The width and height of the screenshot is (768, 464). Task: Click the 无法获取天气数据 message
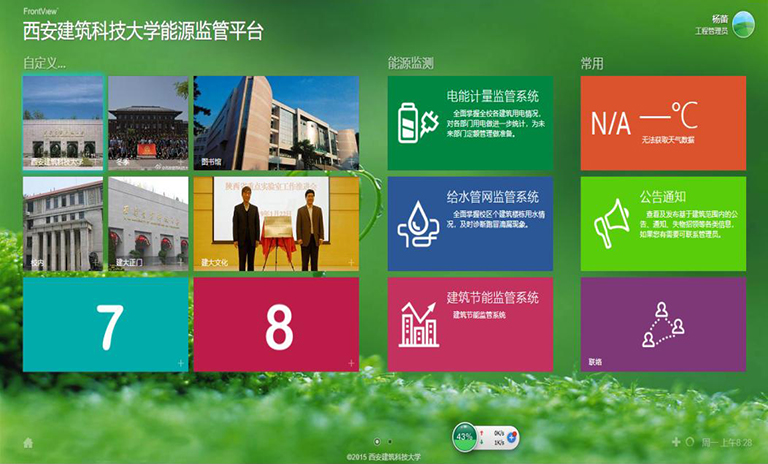pos(668,140)
